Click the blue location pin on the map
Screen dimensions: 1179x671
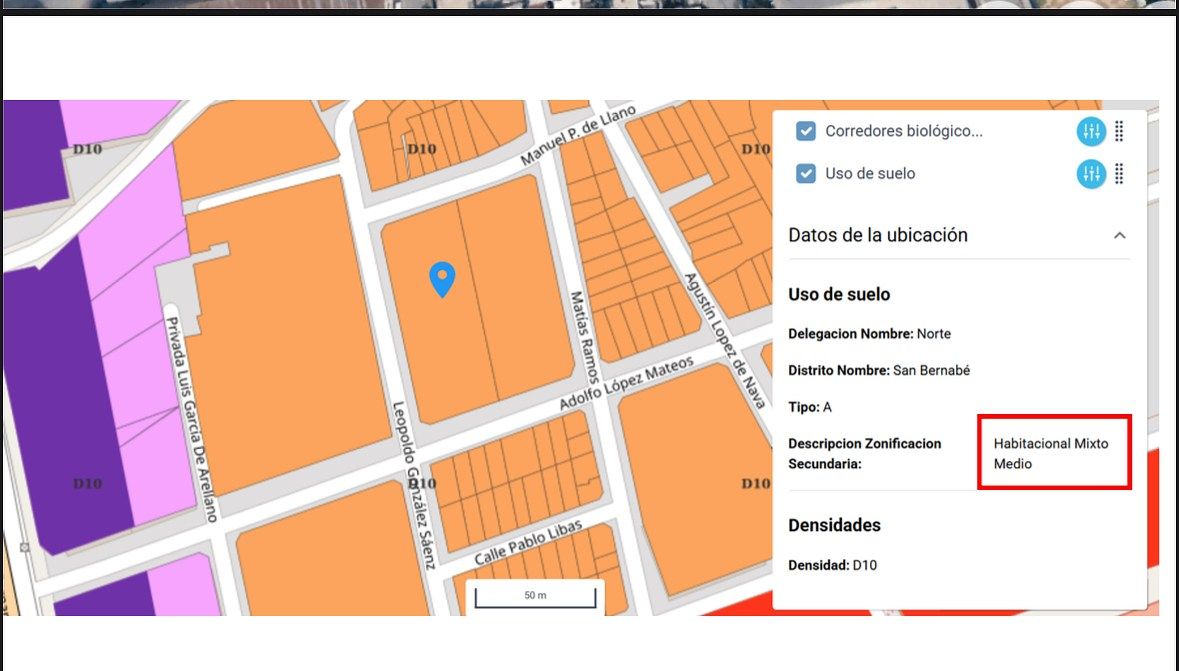click(441, 279)
